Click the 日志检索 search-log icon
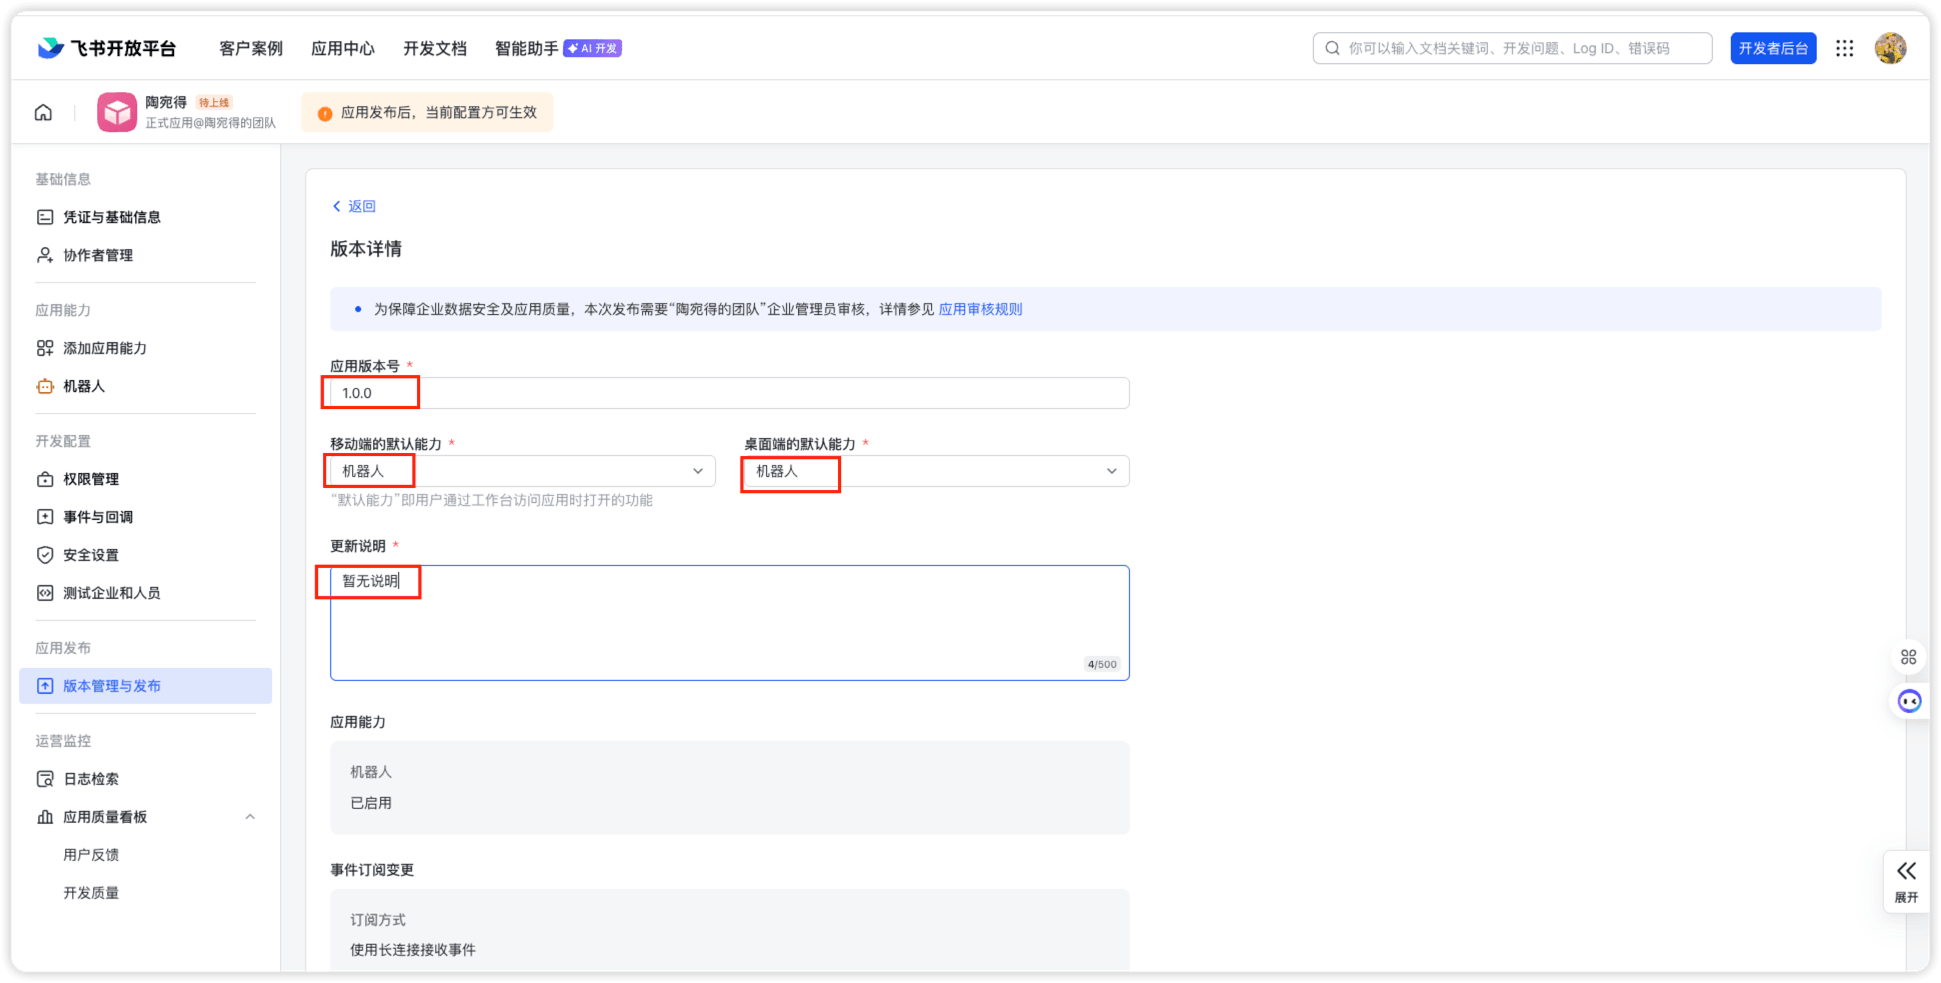This screenshot has height=983, width=1941. click(x=45, y=779)
